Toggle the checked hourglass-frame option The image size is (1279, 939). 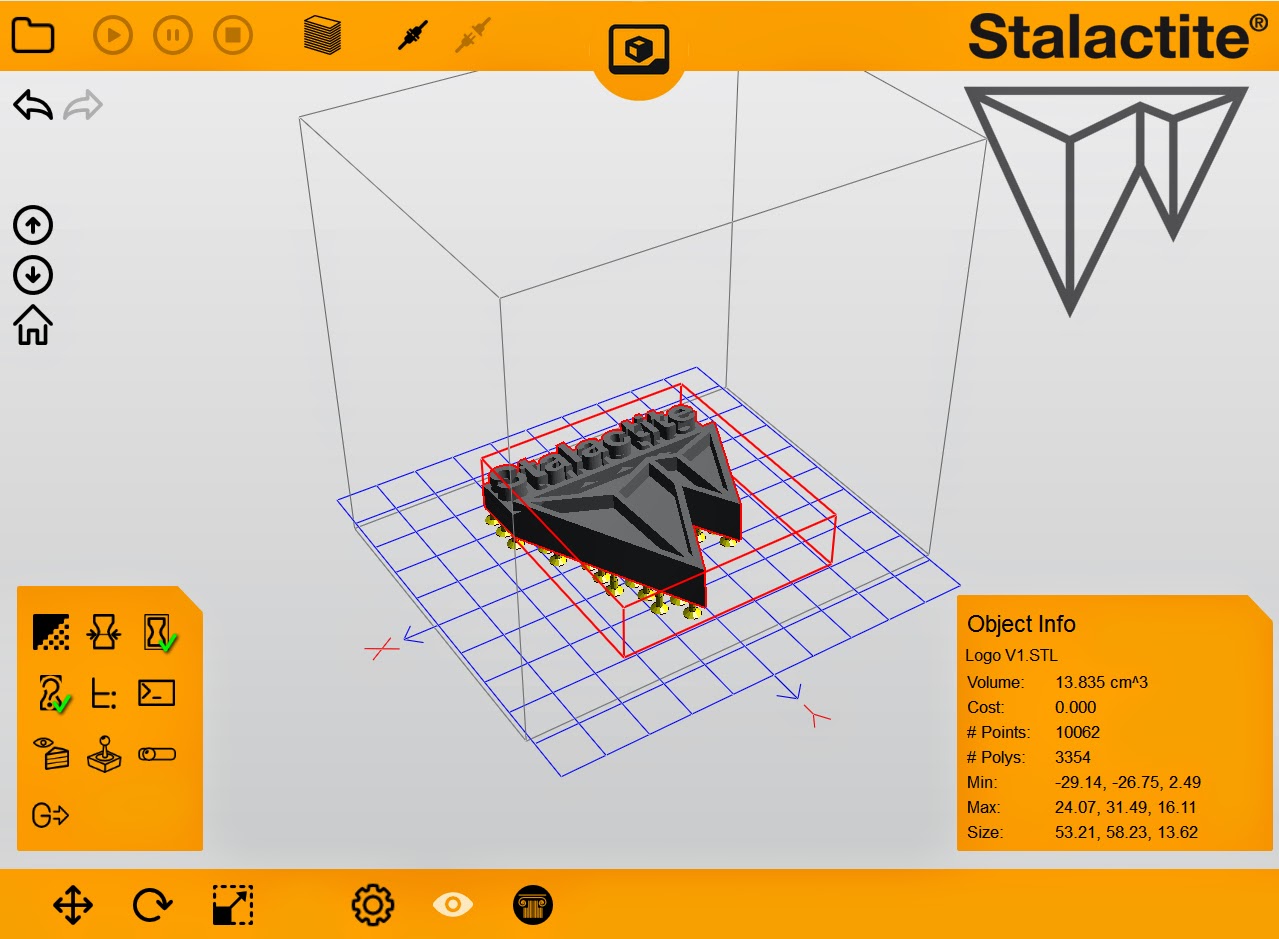point(158,633)
